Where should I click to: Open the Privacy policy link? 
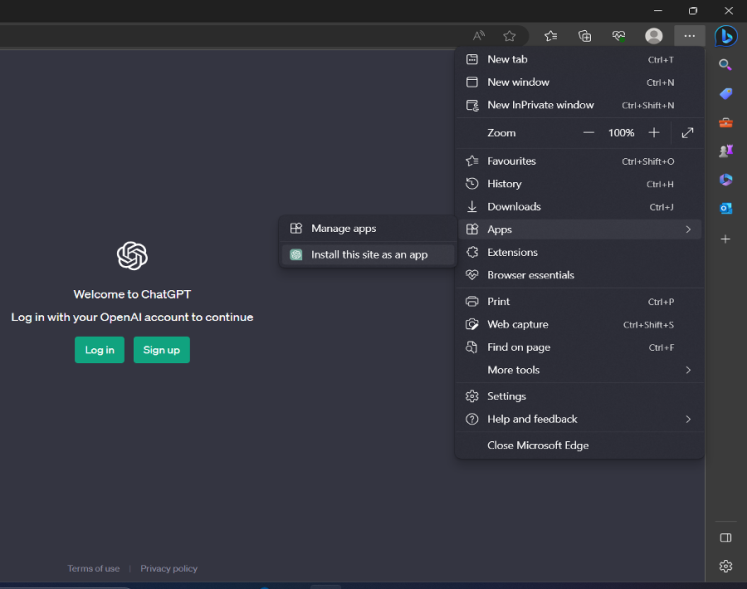[169, 569]
